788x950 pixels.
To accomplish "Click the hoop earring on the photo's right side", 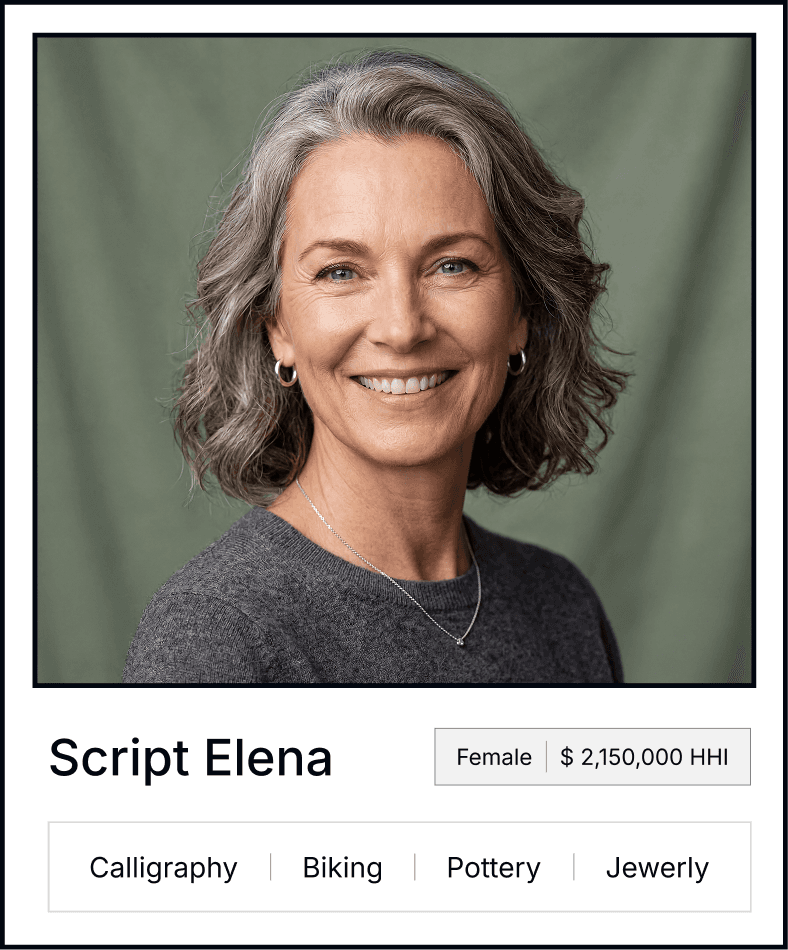I will click(x=517, y=362).
